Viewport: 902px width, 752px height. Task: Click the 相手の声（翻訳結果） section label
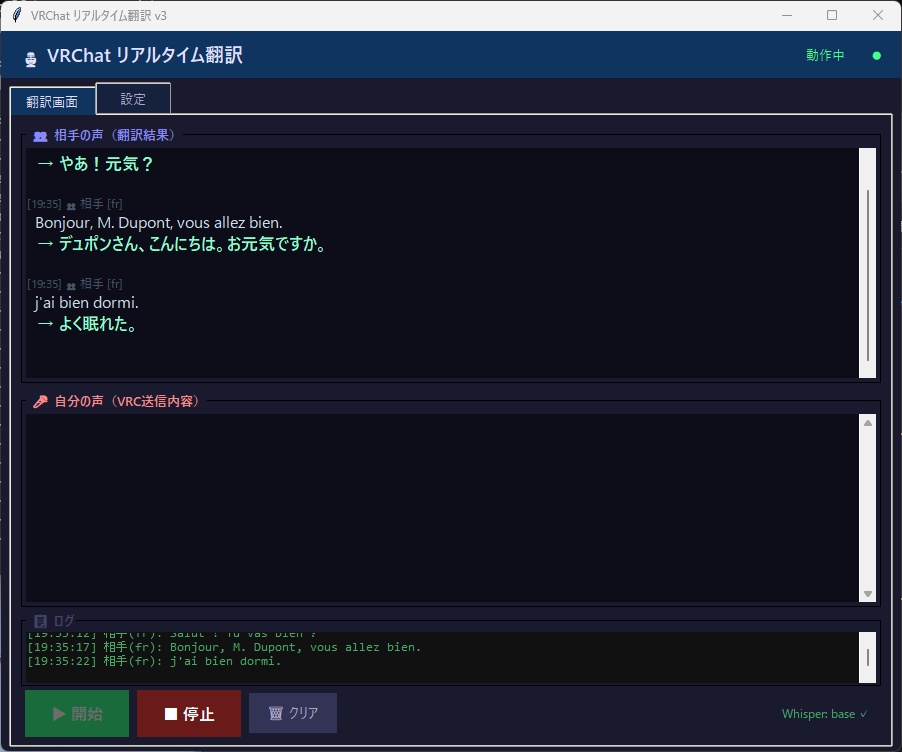114,135
